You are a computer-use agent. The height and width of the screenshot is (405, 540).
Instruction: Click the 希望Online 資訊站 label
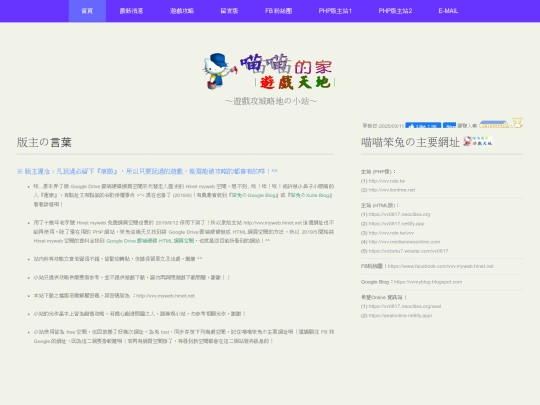[384, 297]
